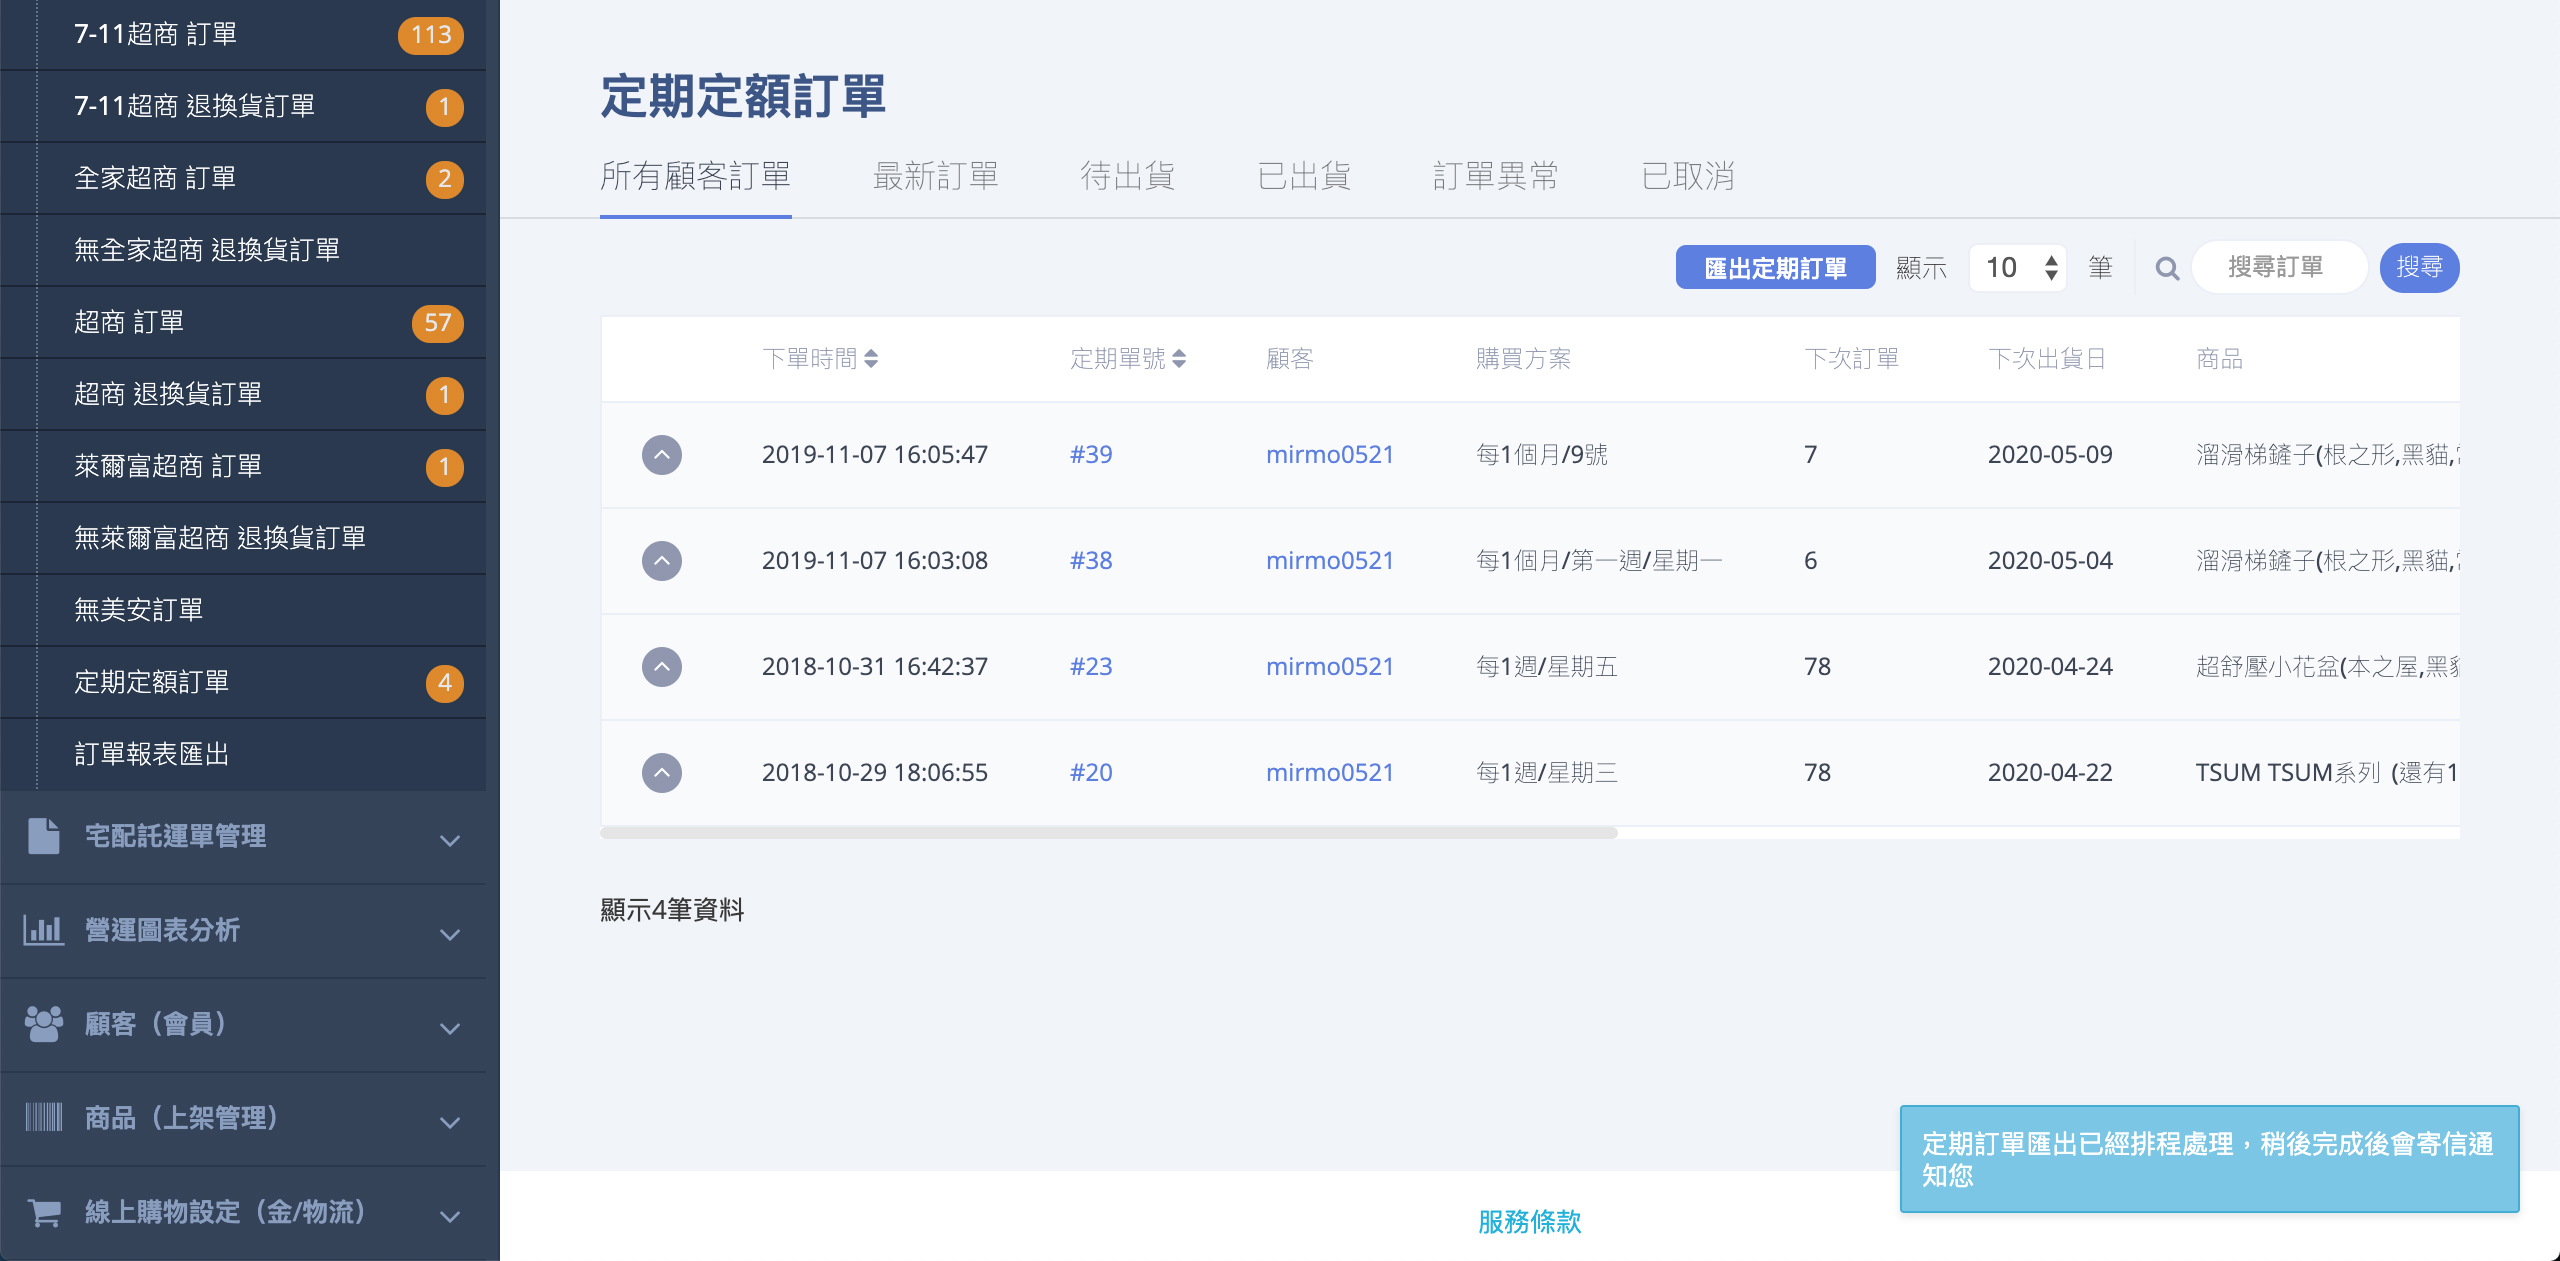Click purchase plan 每1週/星期三

(x=1547, y=773)
